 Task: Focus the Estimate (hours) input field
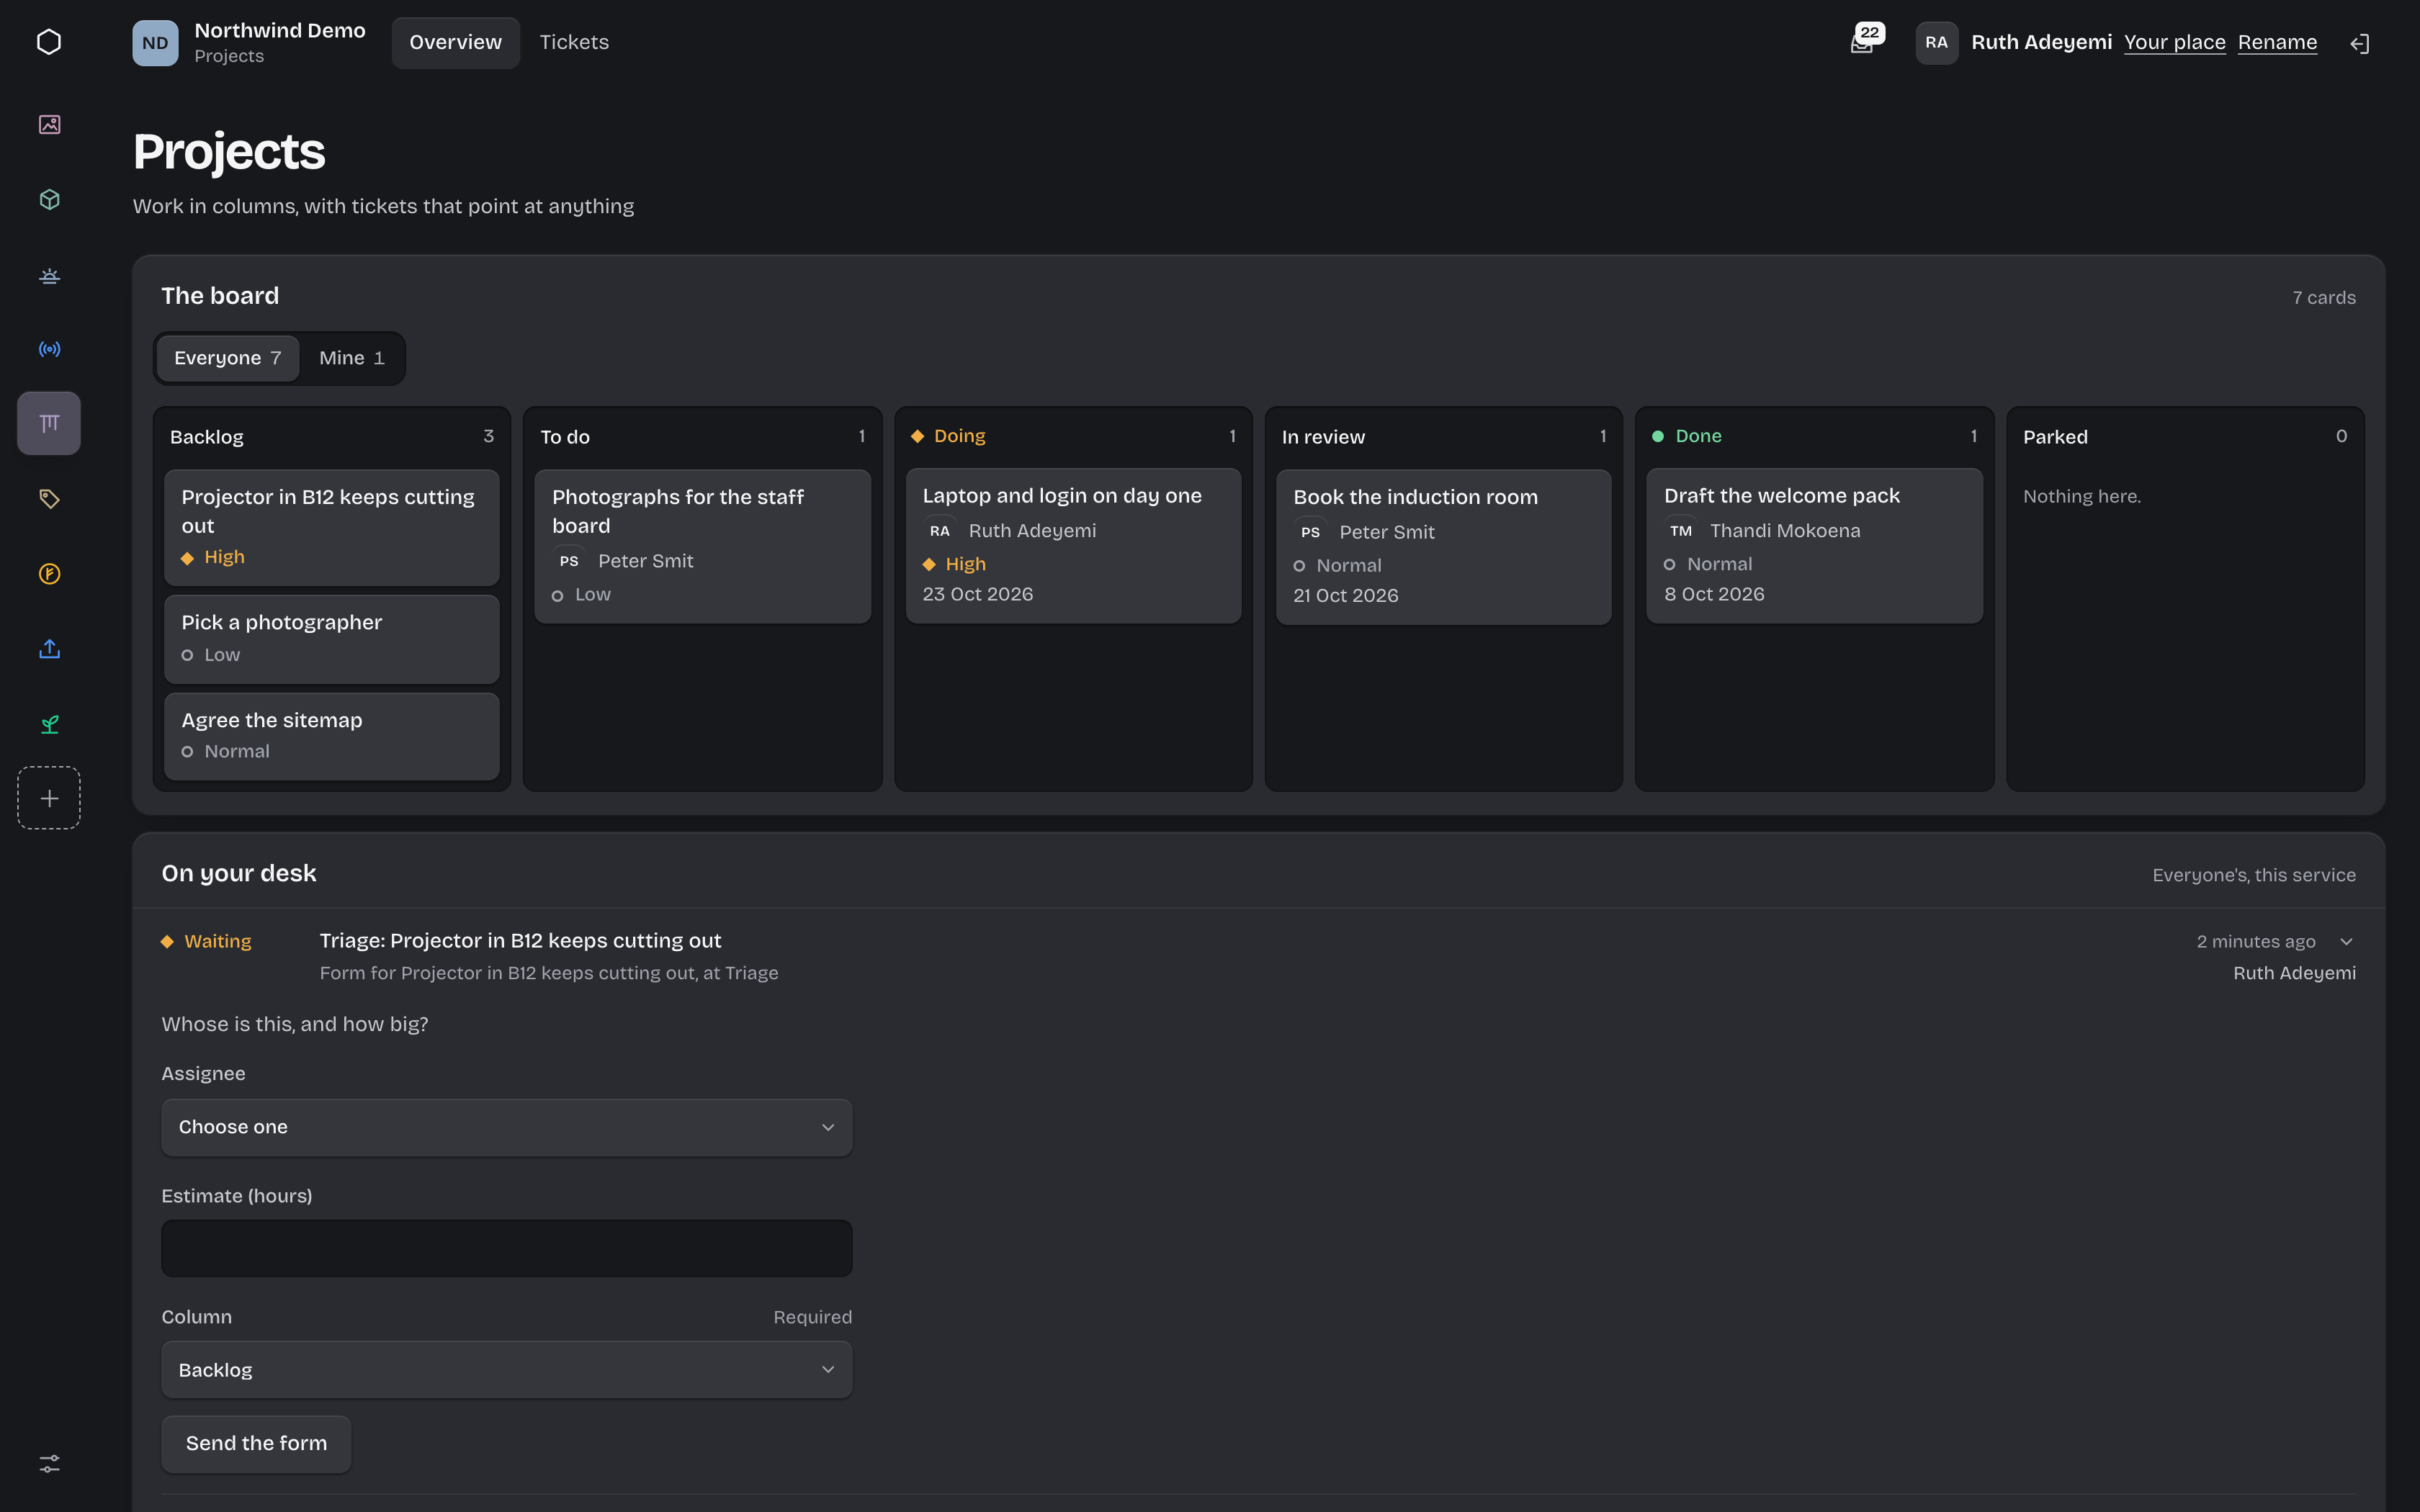point(507,1248)
